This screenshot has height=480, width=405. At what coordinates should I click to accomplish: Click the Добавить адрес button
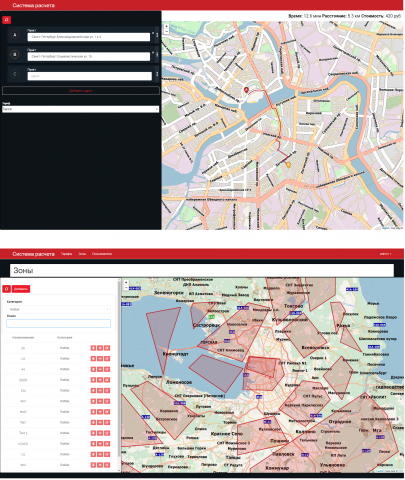click(81, 91)
